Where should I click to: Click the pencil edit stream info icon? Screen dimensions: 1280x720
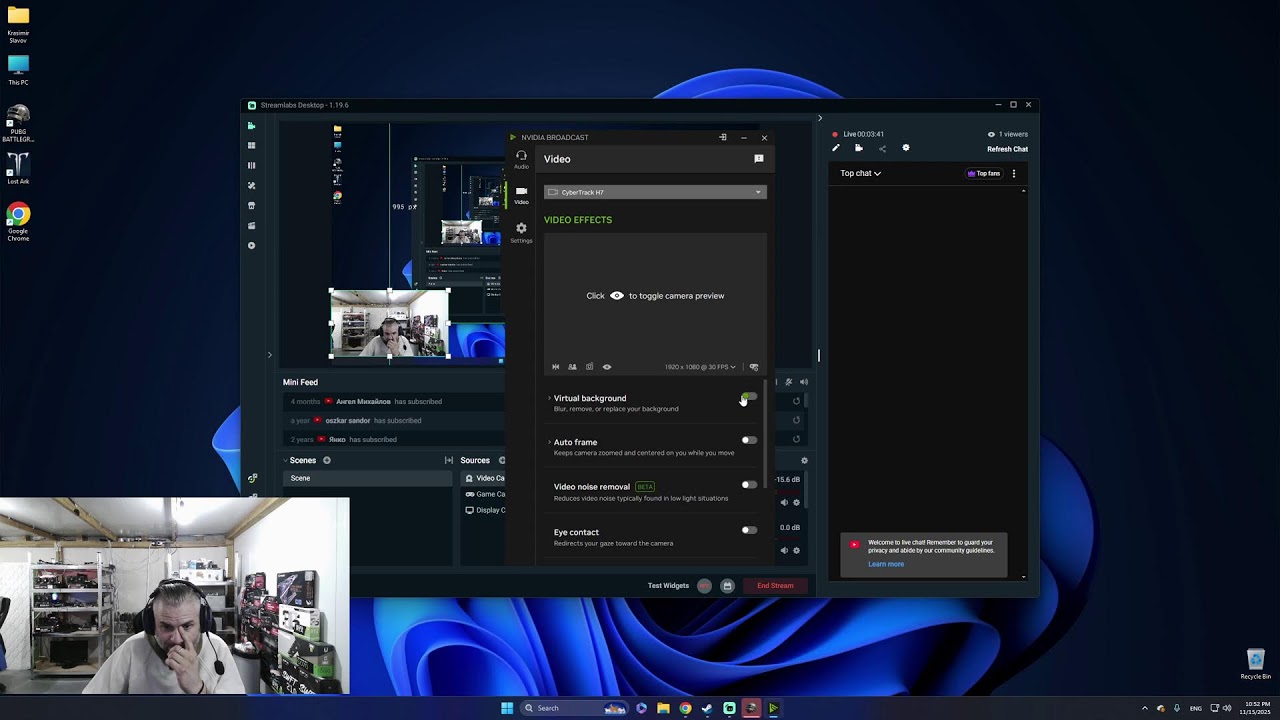(x=836, y=148)
